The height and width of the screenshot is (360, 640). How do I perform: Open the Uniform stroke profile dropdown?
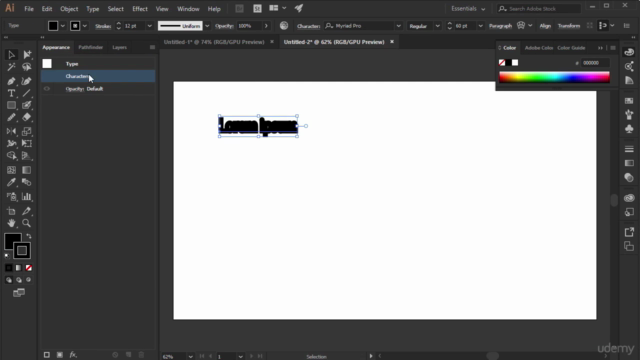[x=207, y=26]
